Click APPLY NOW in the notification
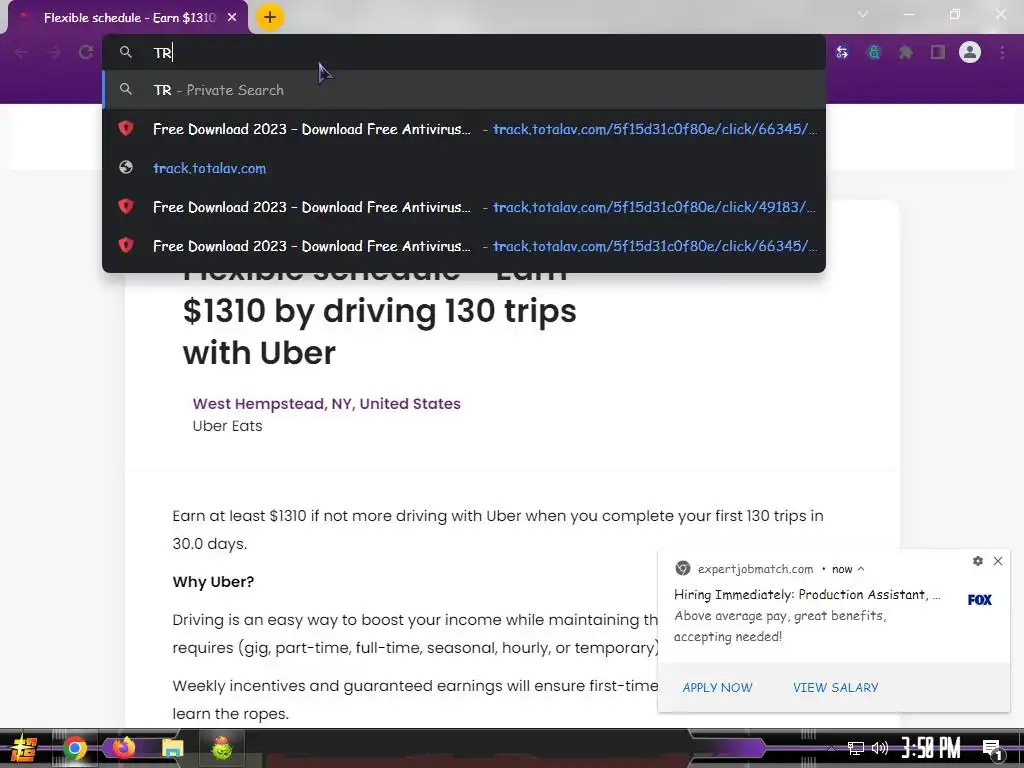1024x768 pixels. (717, 688)
